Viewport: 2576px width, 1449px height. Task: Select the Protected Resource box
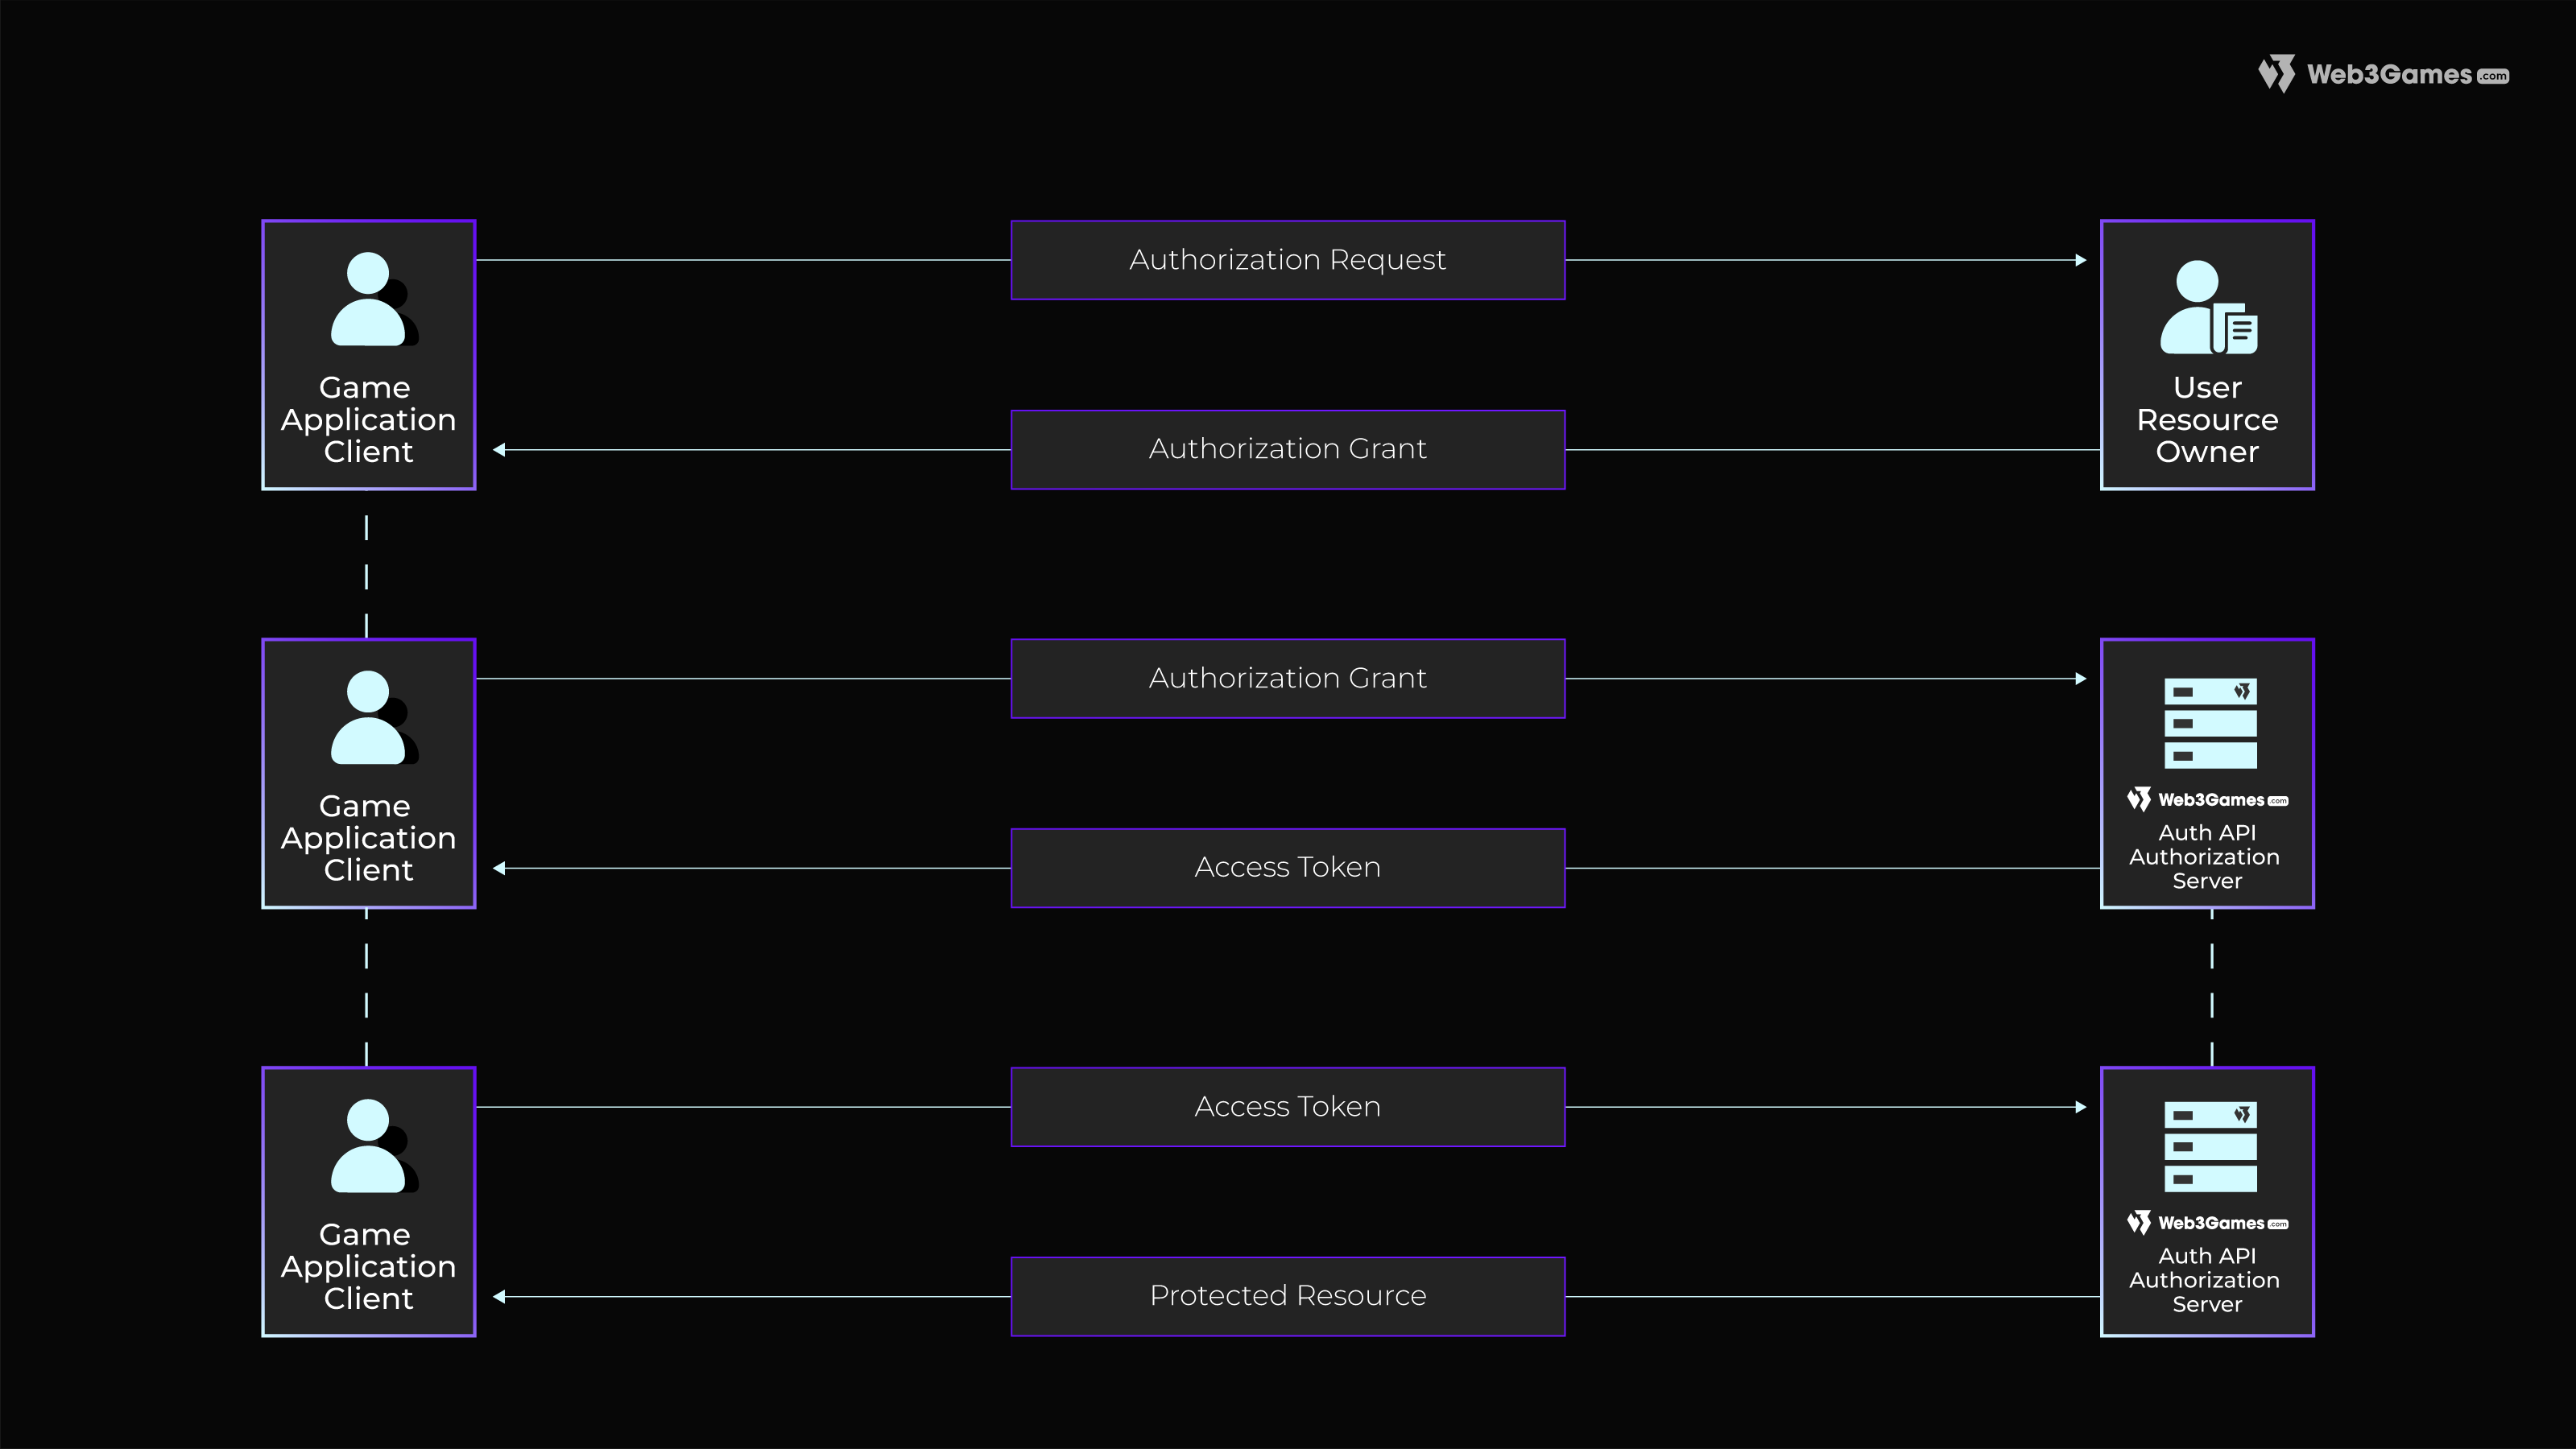pyautogui.click(x=1288, y=1296)
